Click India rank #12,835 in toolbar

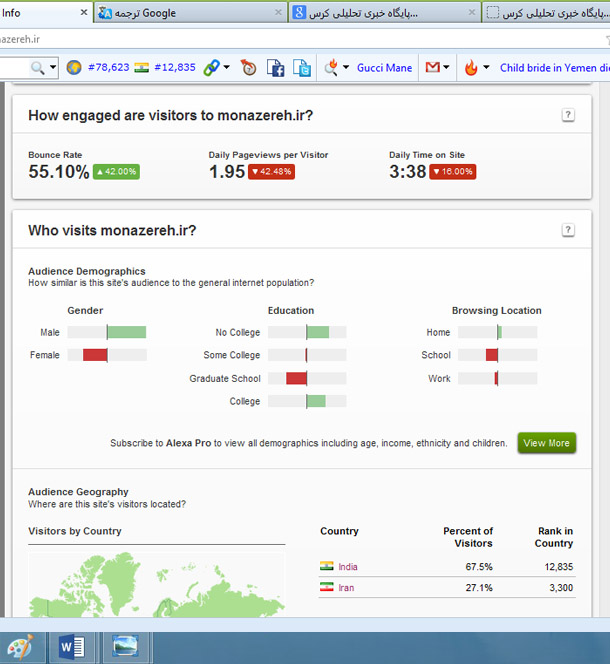pyautogui.click(x=175, y=67)
